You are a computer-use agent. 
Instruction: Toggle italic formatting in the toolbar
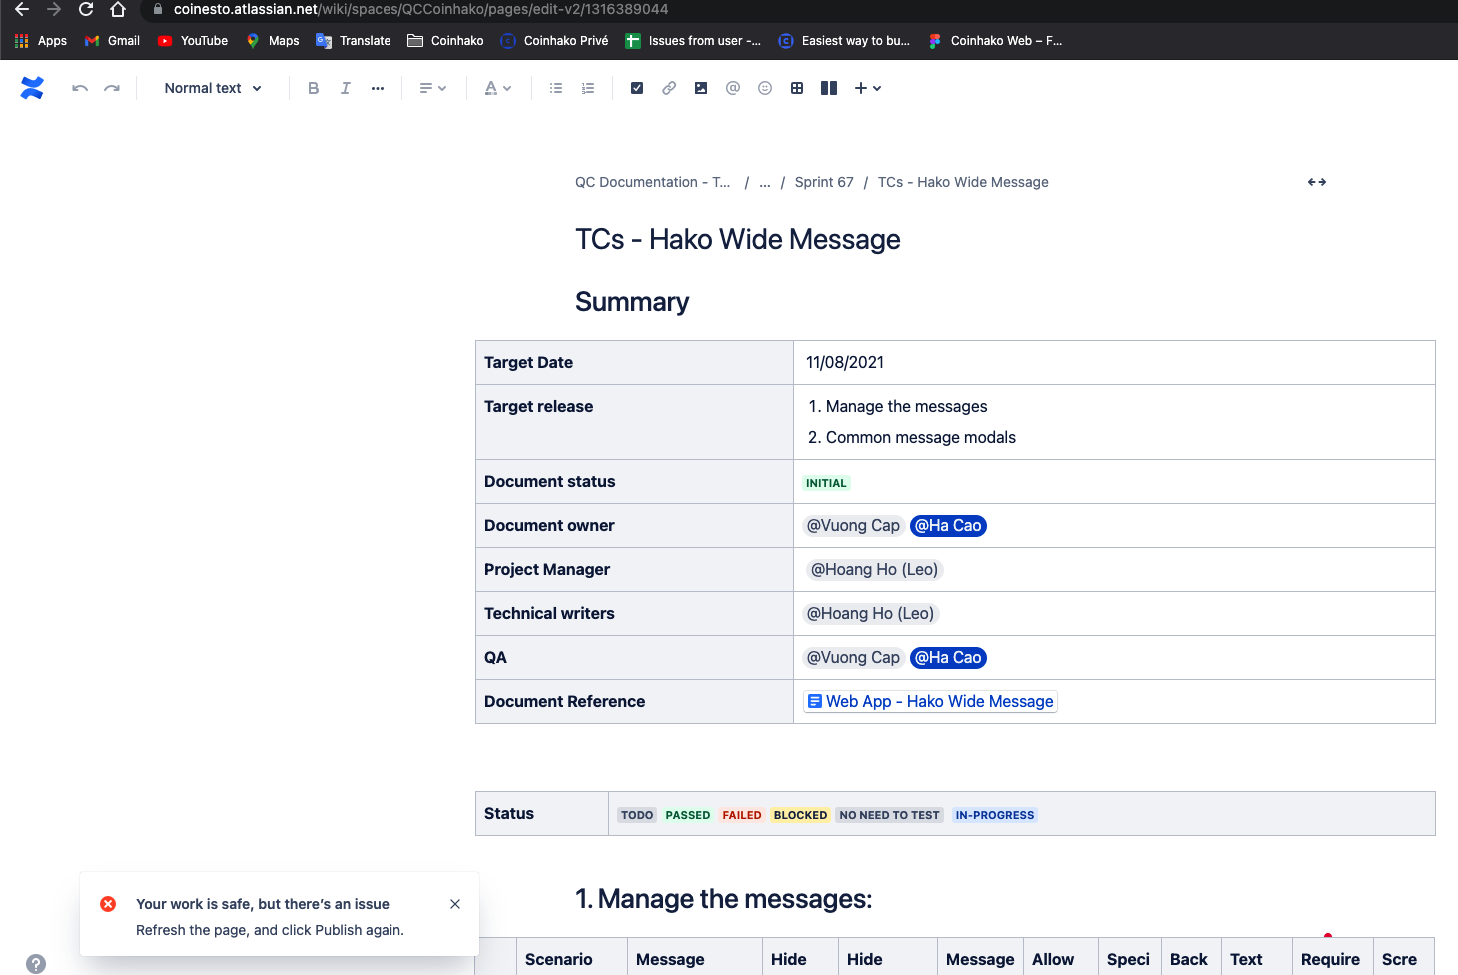[x=346, y=88]
